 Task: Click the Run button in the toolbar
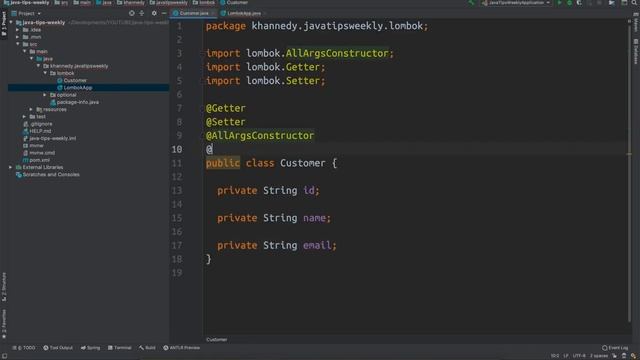(560, 2)
